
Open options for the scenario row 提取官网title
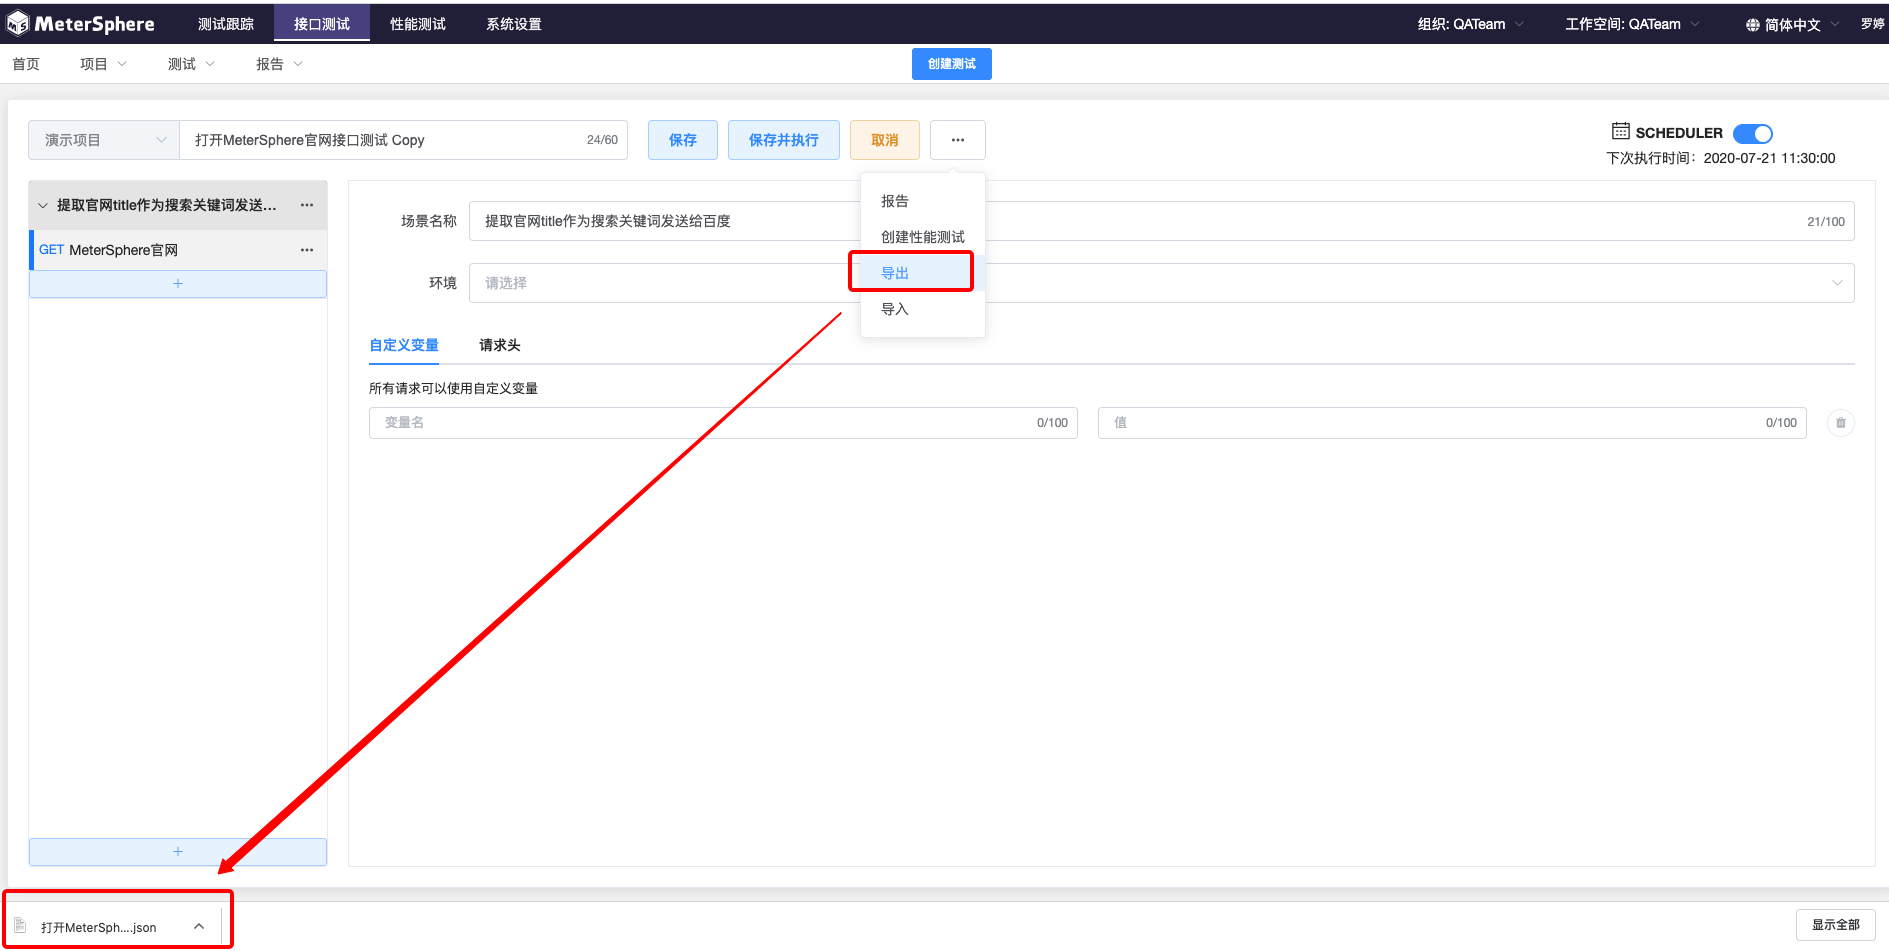coord(307,205)
